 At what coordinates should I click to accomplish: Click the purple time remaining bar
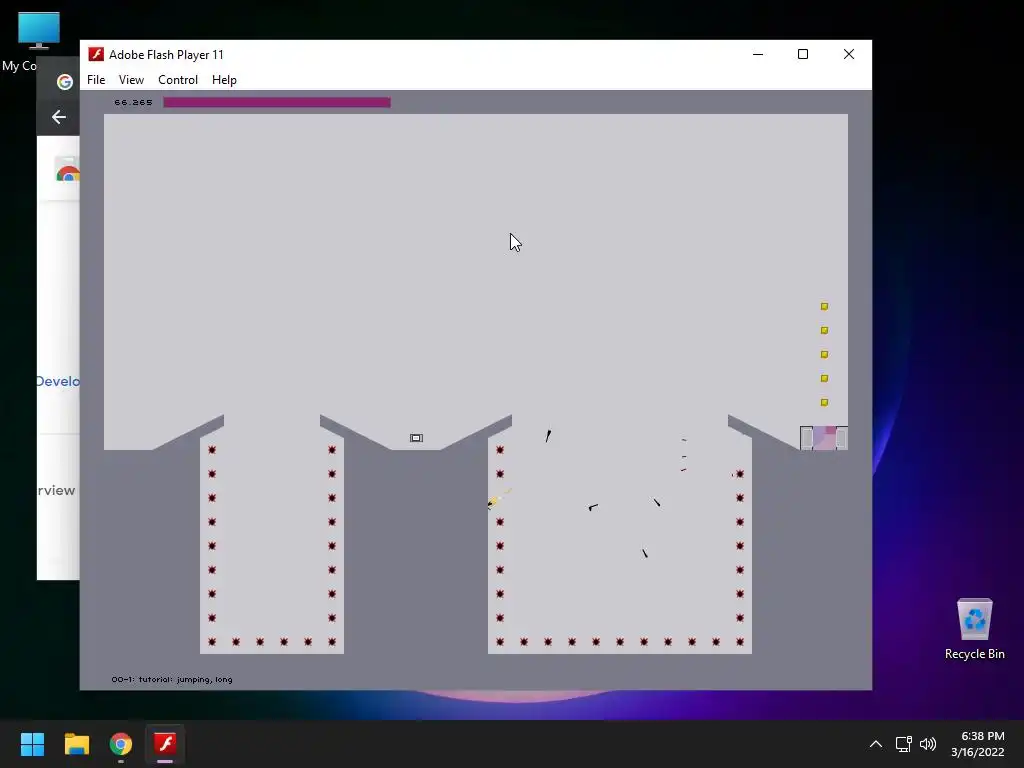click(277, 102)
